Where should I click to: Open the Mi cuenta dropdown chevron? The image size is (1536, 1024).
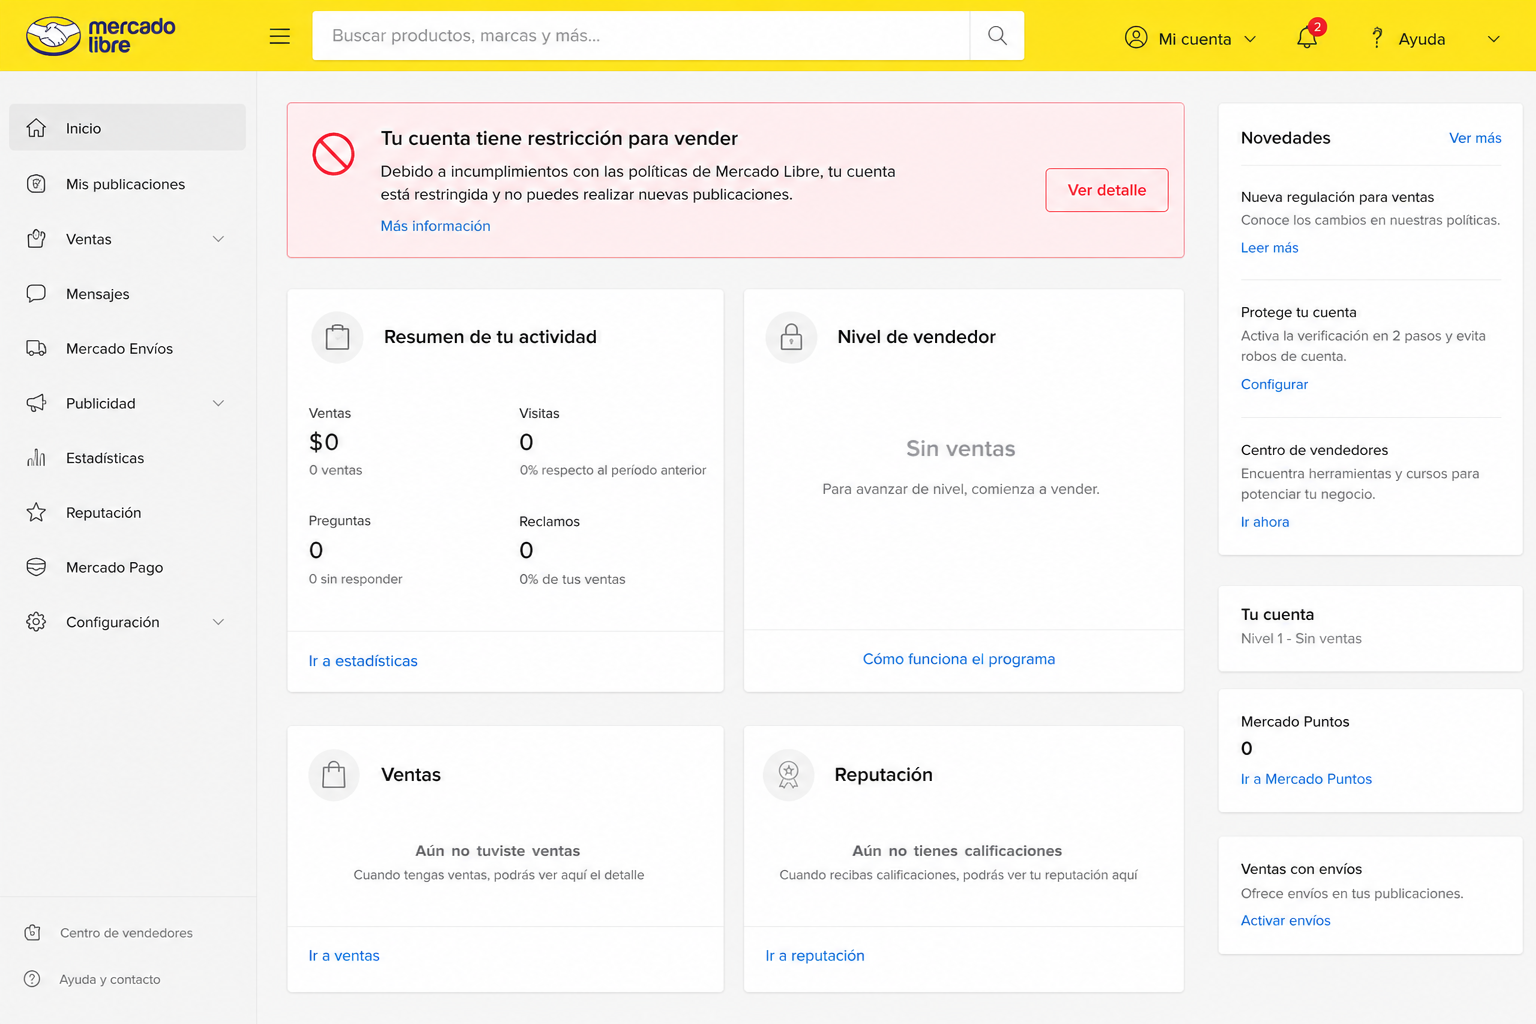1250,39
